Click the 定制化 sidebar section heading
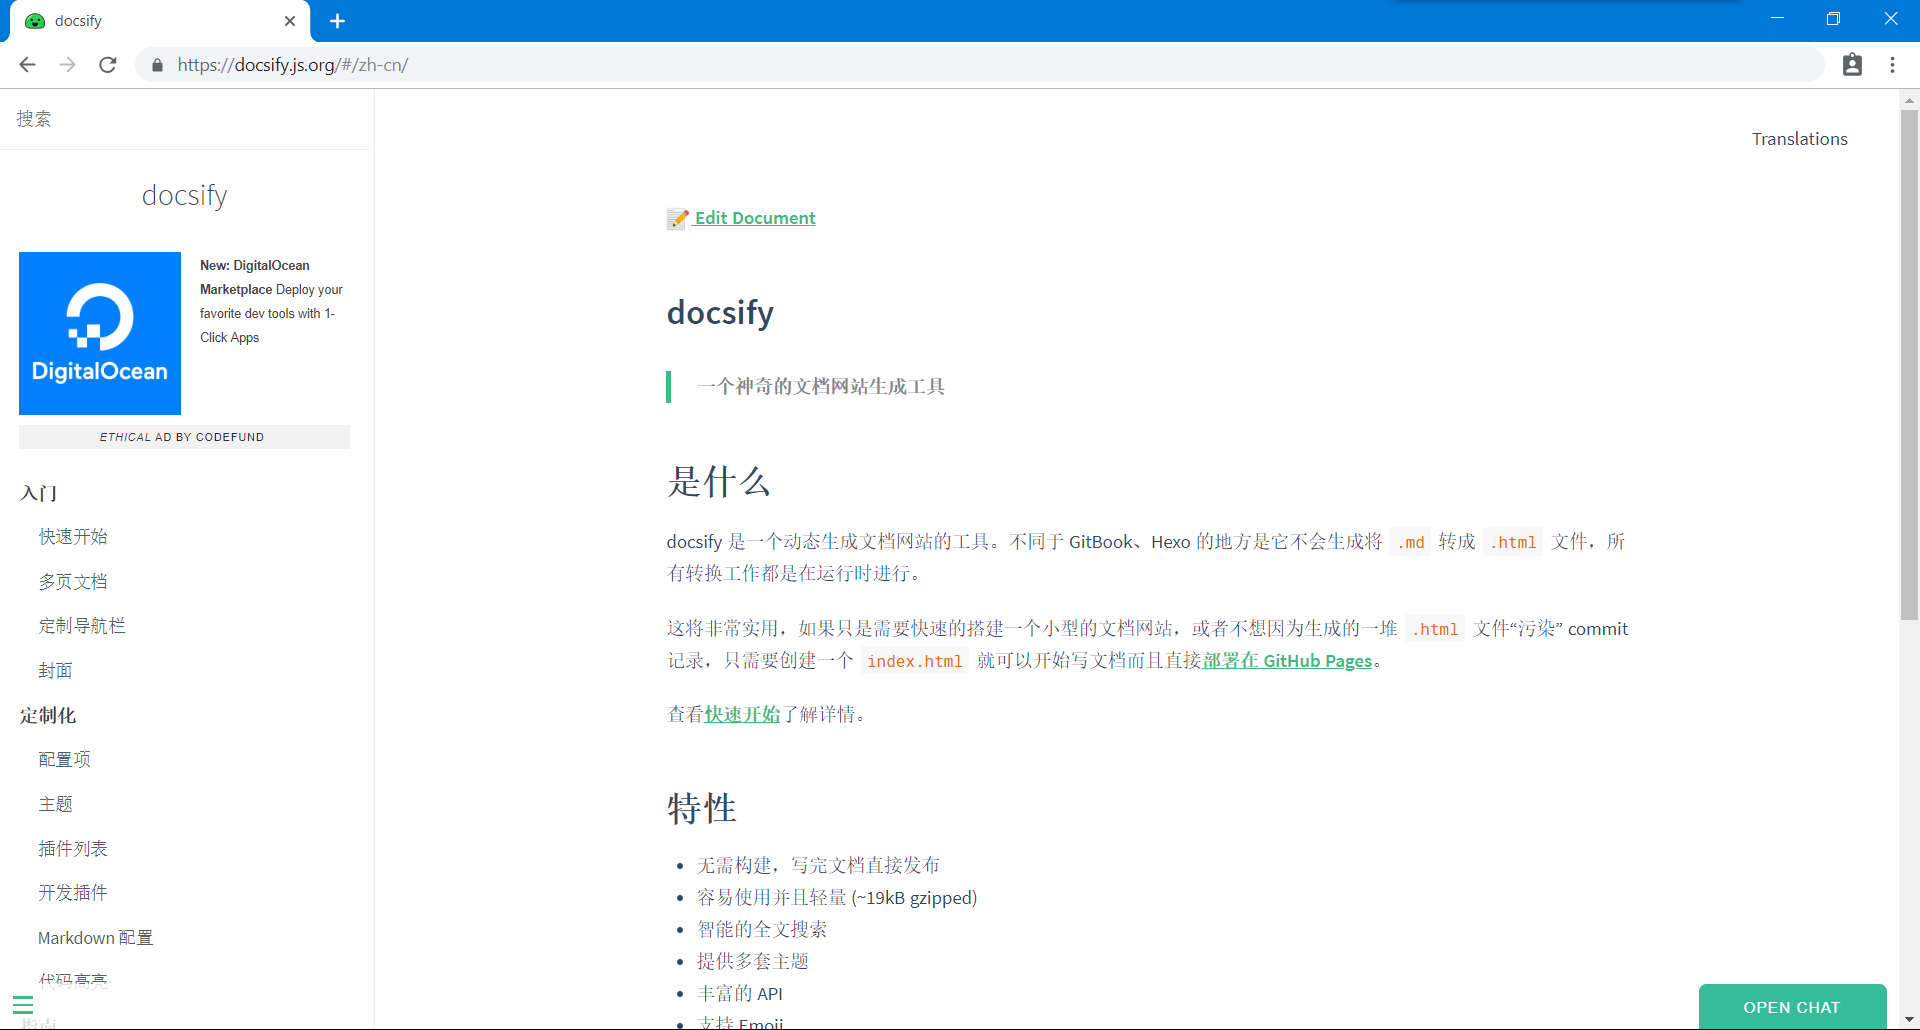Viewport: 1920px width, 1030px height. [48, 716]
